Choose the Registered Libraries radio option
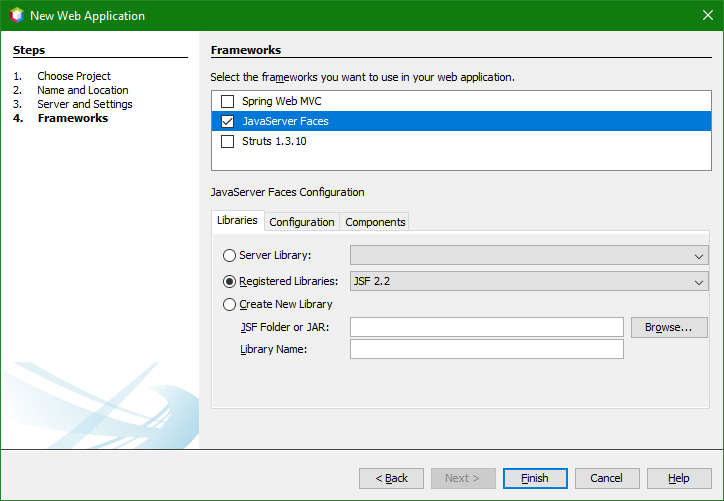Screen dimensions: 724x501 229,281
